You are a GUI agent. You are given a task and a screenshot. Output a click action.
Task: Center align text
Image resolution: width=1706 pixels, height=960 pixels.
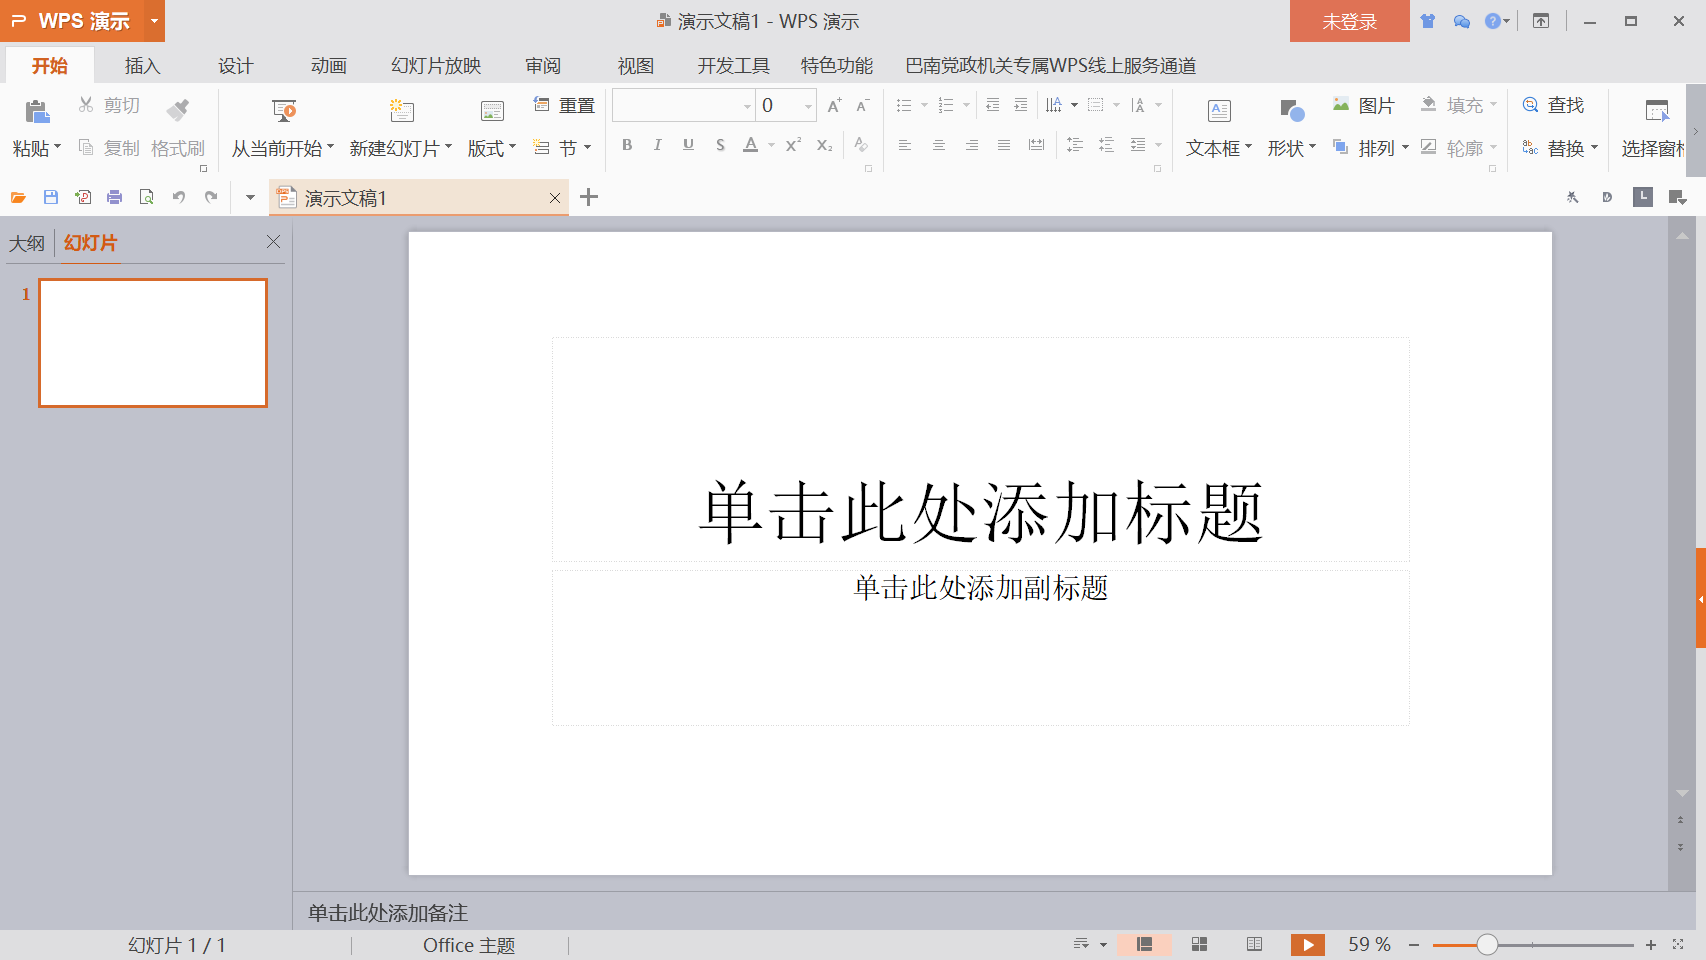938,145
